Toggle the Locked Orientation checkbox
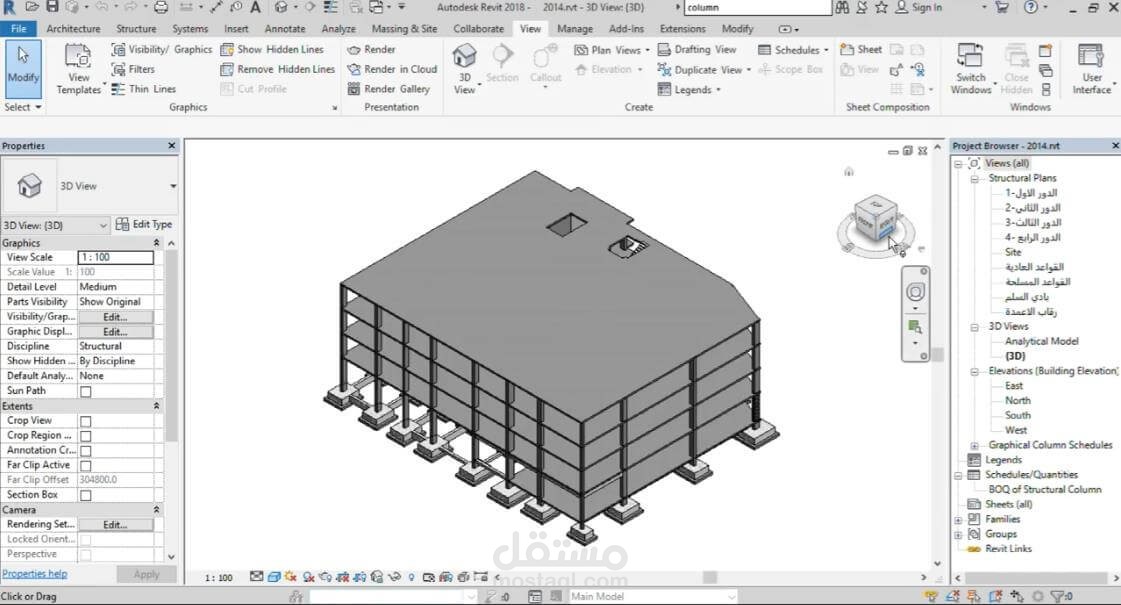 tap(86, 540)
